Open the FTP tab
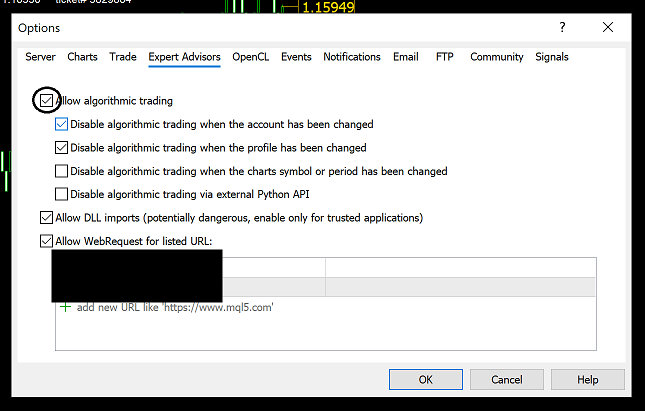 click(445, 57)
